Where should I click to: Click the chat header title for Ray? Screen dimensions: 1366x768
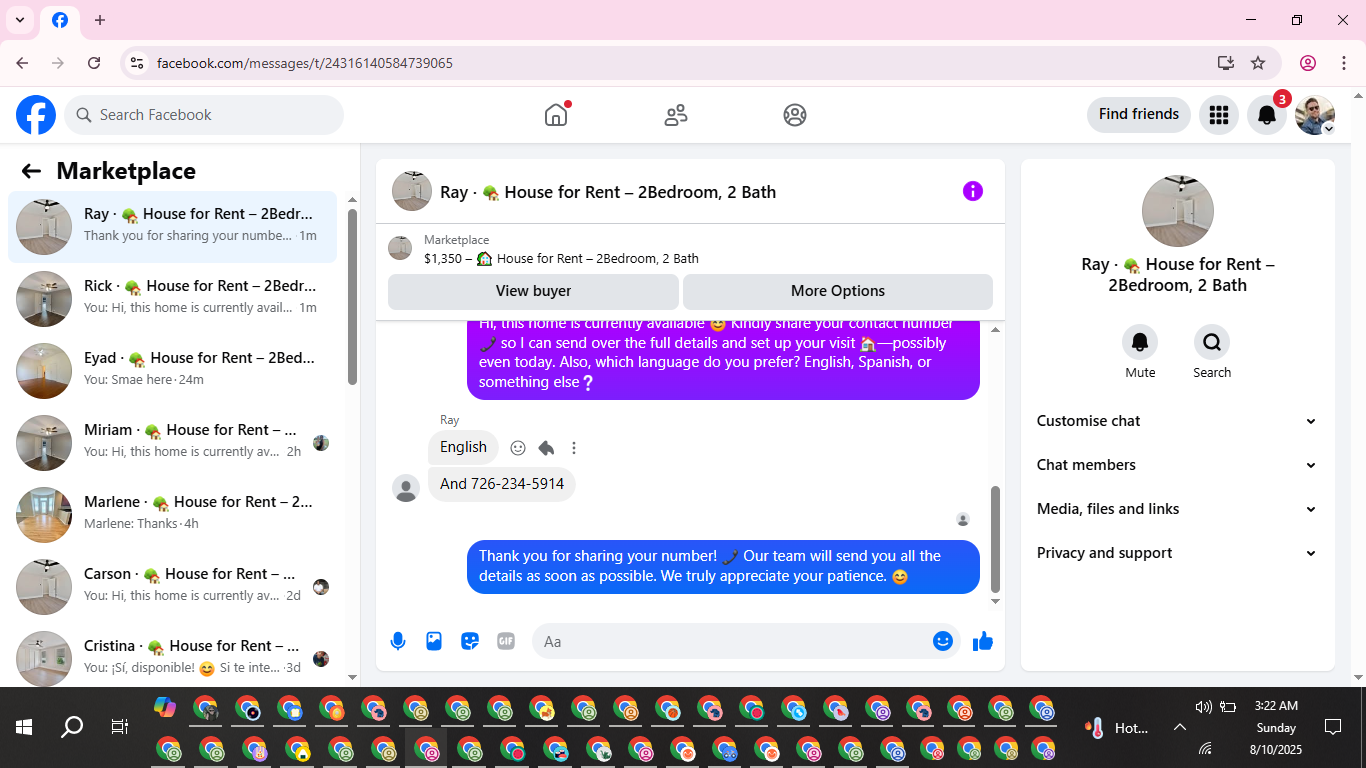608,192
